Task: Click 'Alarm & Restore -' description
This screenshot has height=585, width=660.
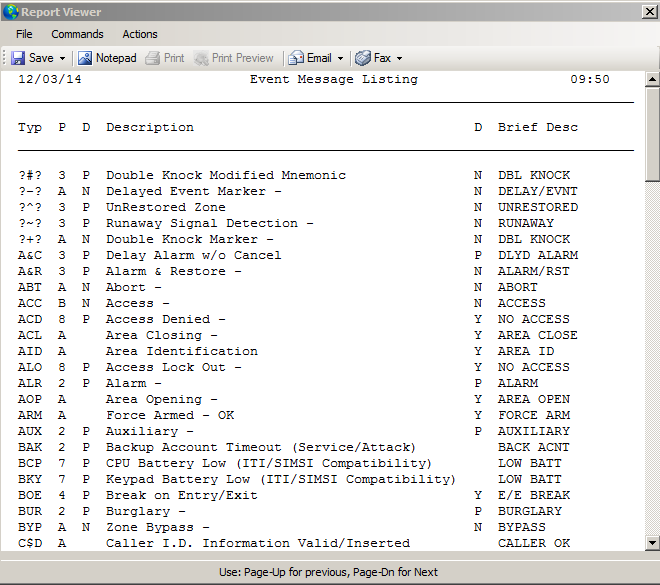Action: pos(174,271)
